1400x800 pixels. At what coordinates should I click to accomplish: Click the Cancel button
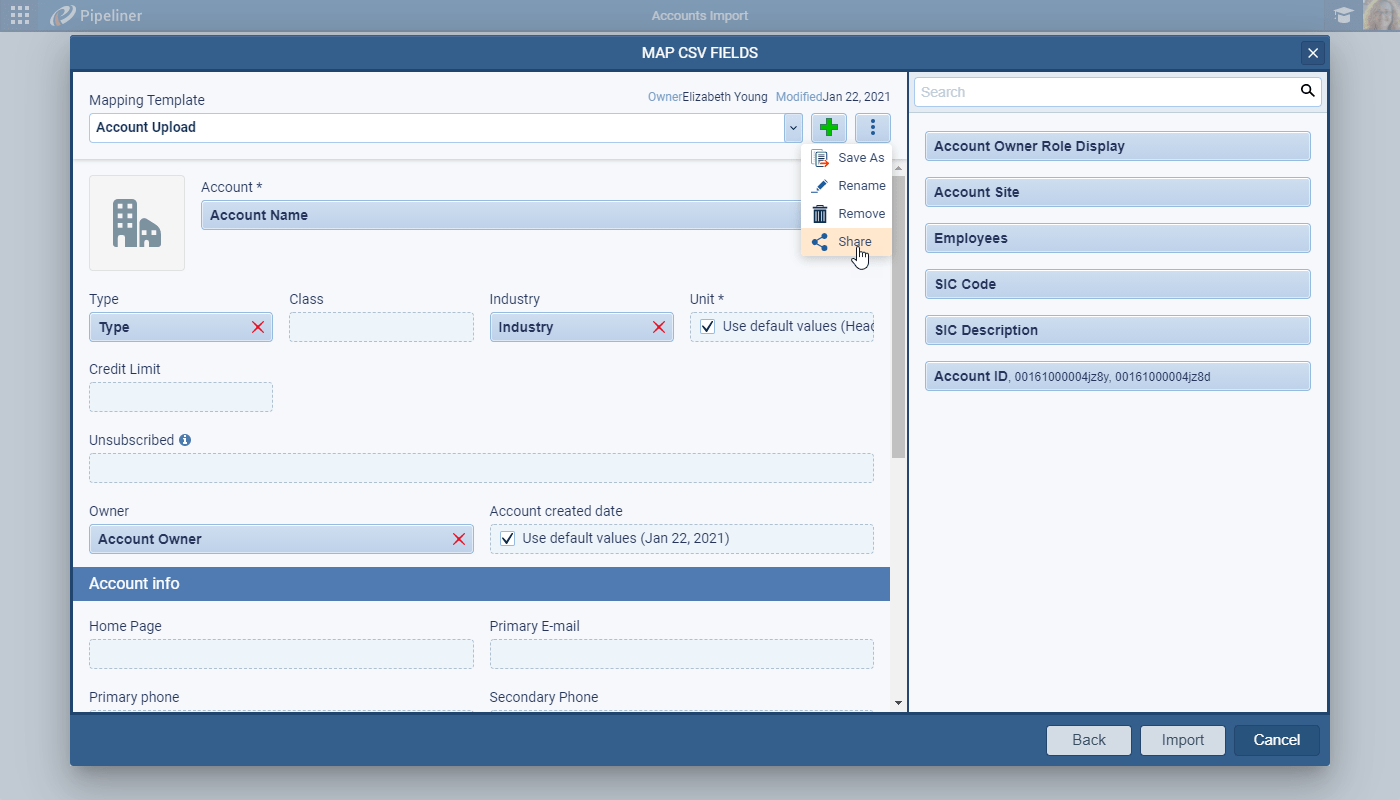click(1276, 740)
